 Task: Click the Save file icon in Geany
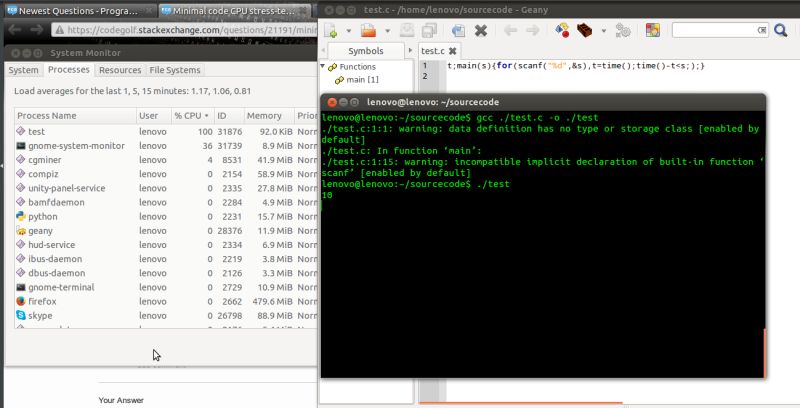coord(407,31)
